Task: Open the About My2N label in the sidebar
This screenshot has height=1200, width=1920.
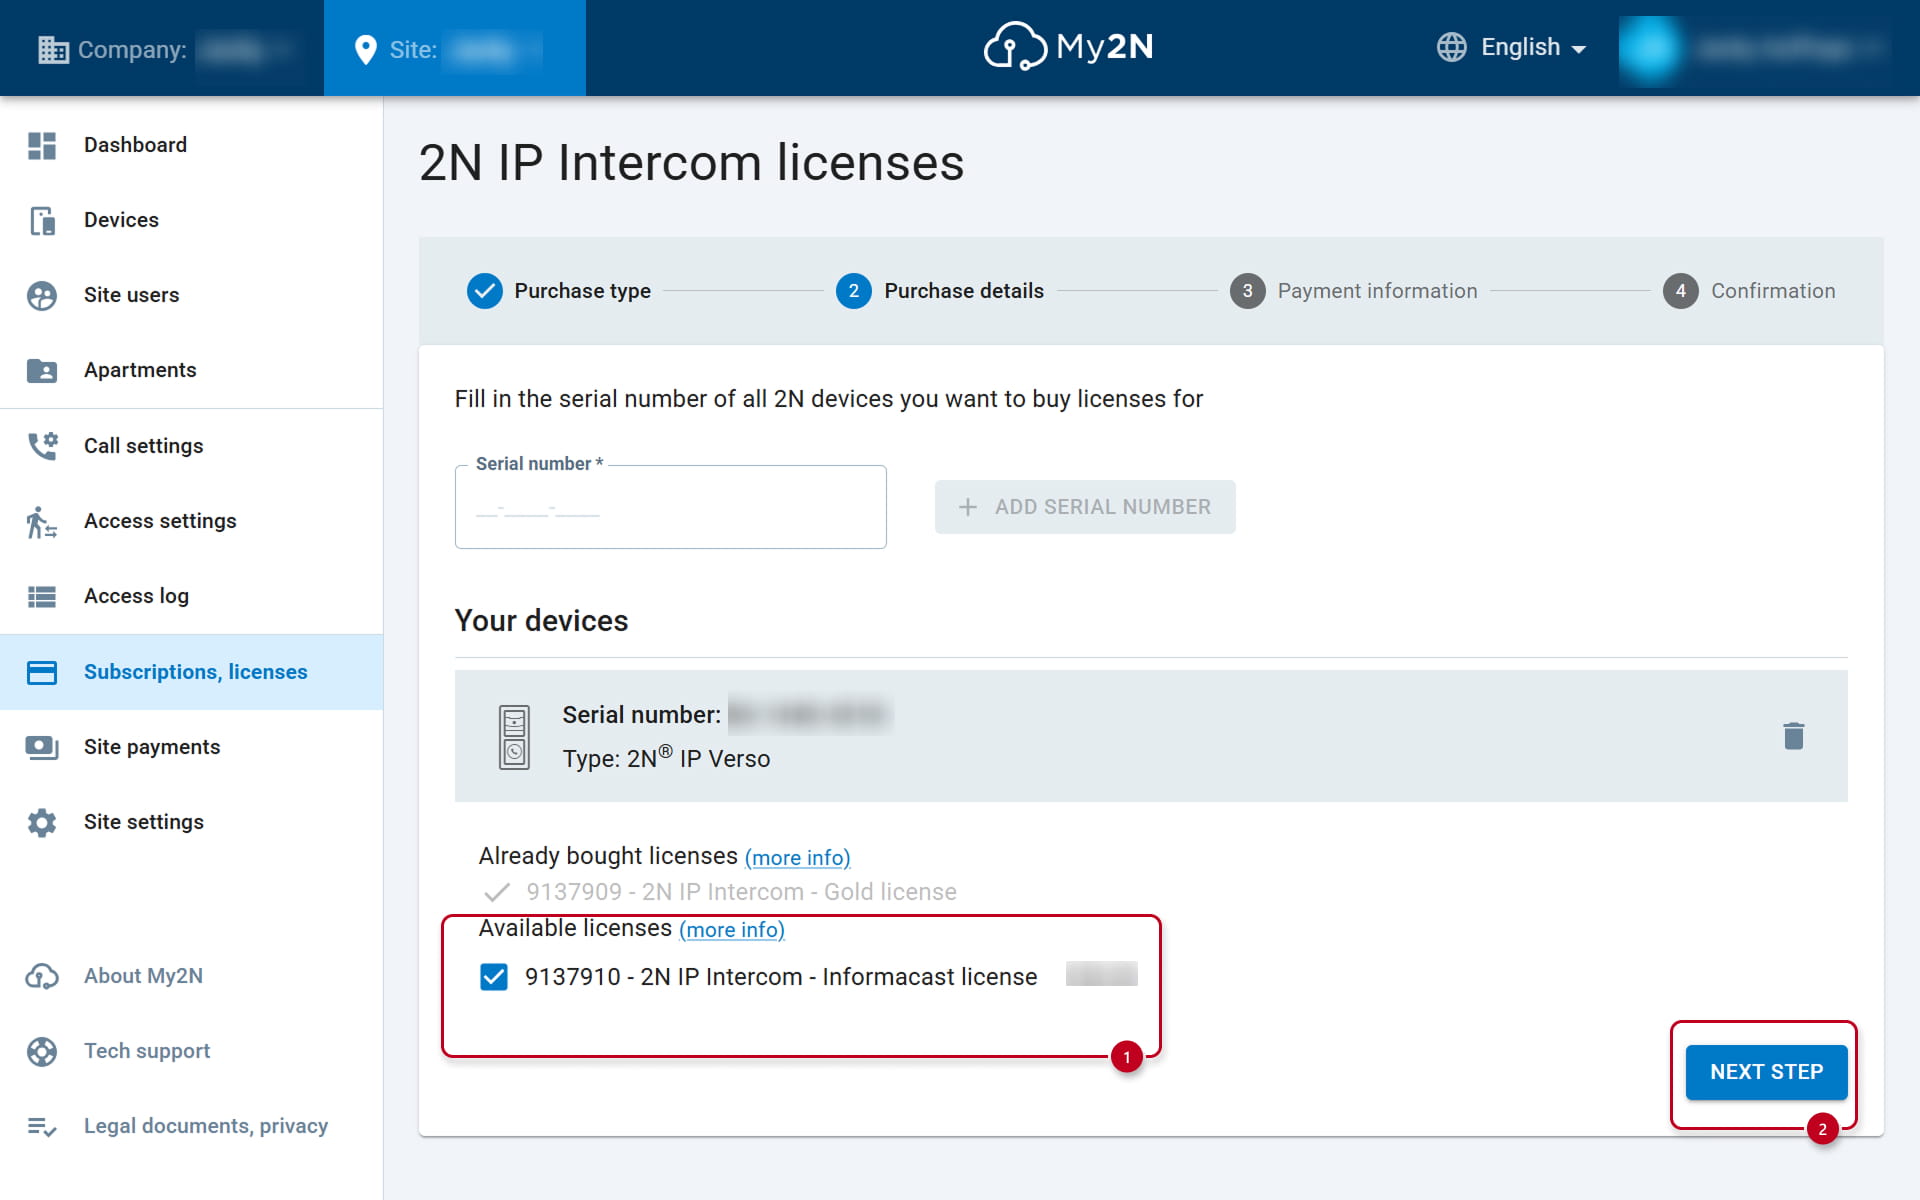Action: (x=143, y=976)
